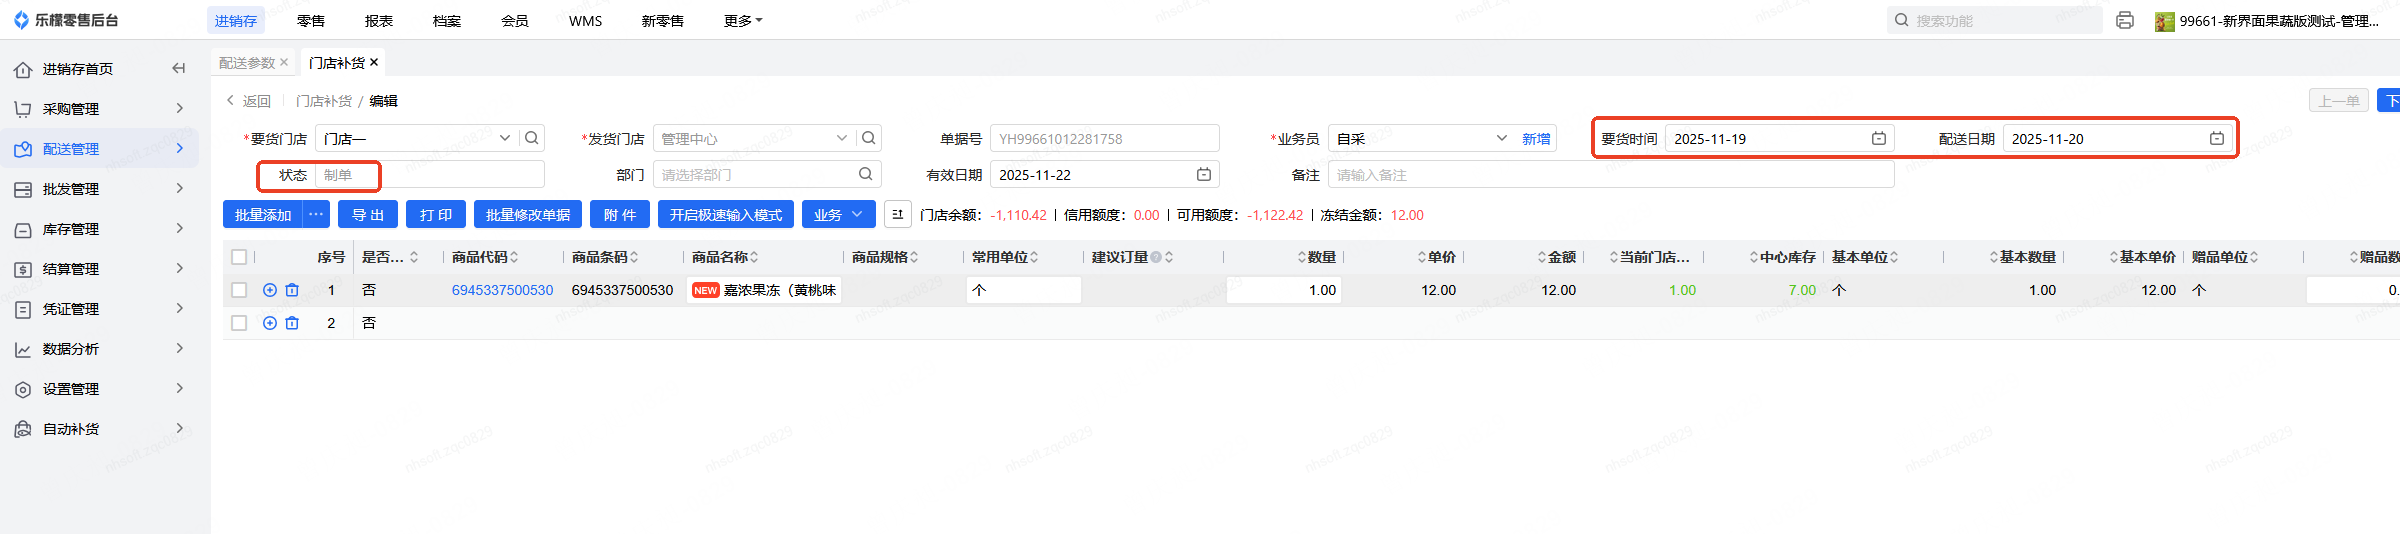Expand 结算管理 in the sidebar
The width and height of the screenshot is (2400, 534).
coord(180,268)
